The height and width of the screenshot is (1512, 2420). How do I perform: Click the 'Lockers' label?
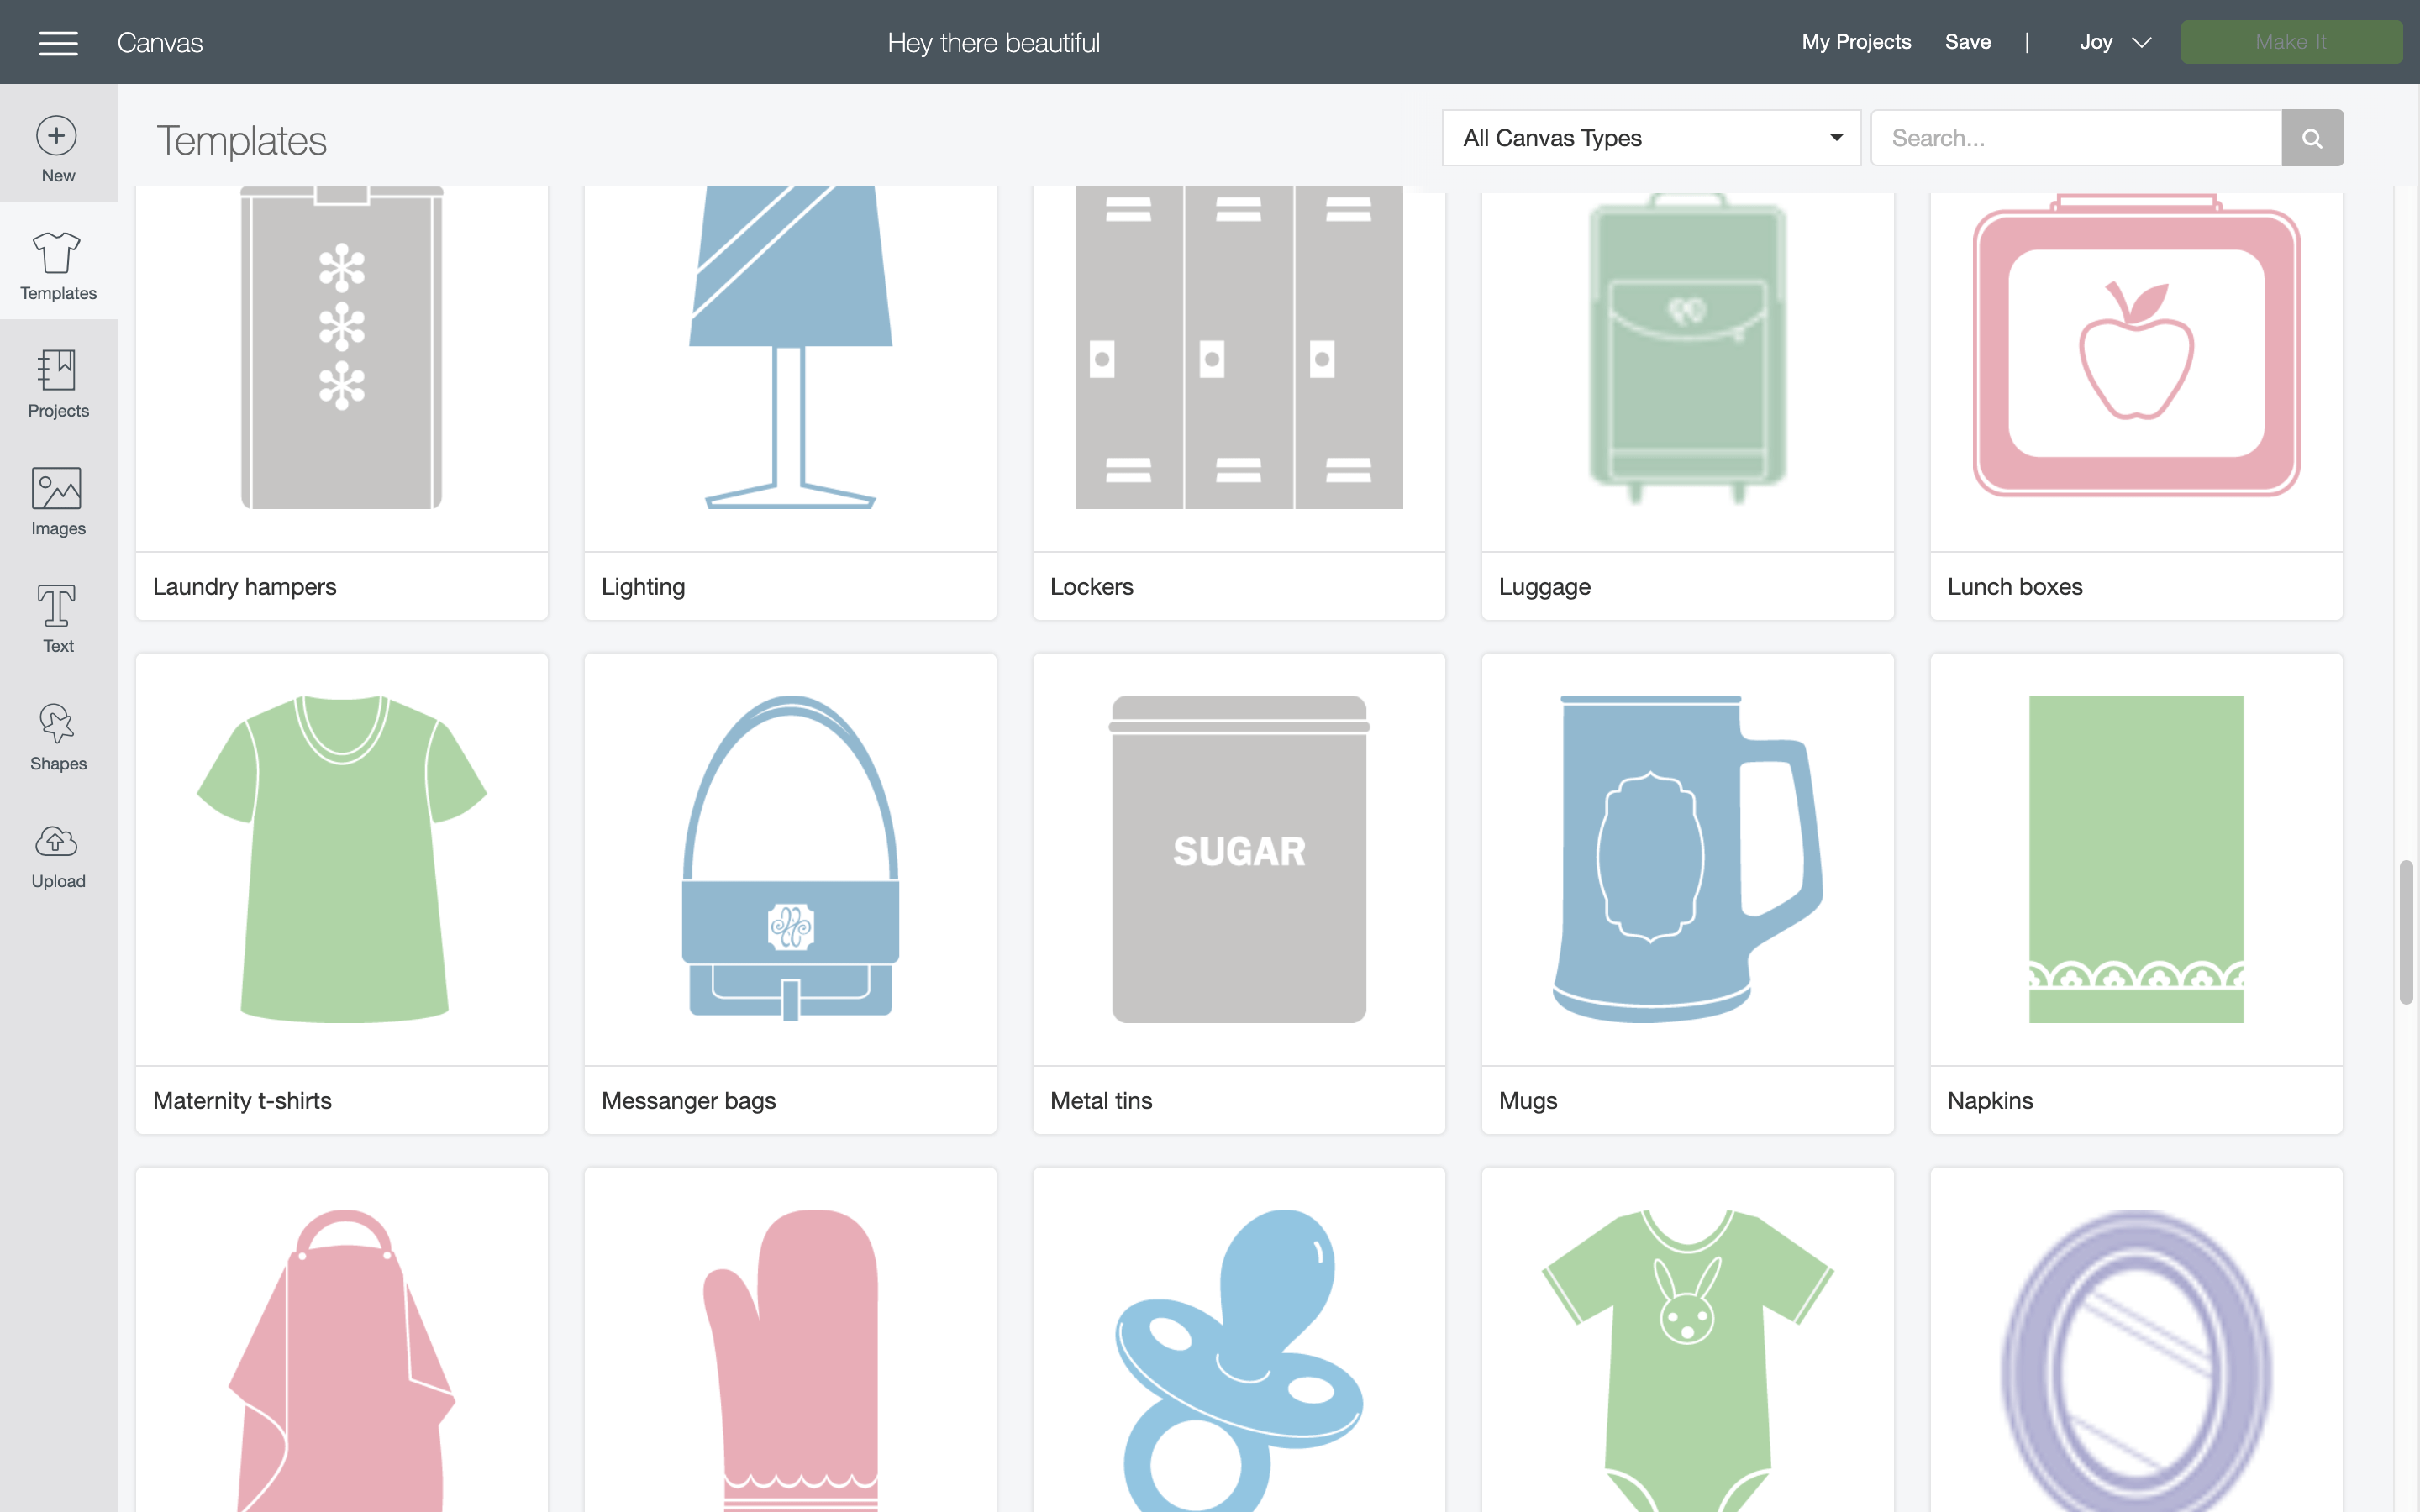(x=1092, y=587)
